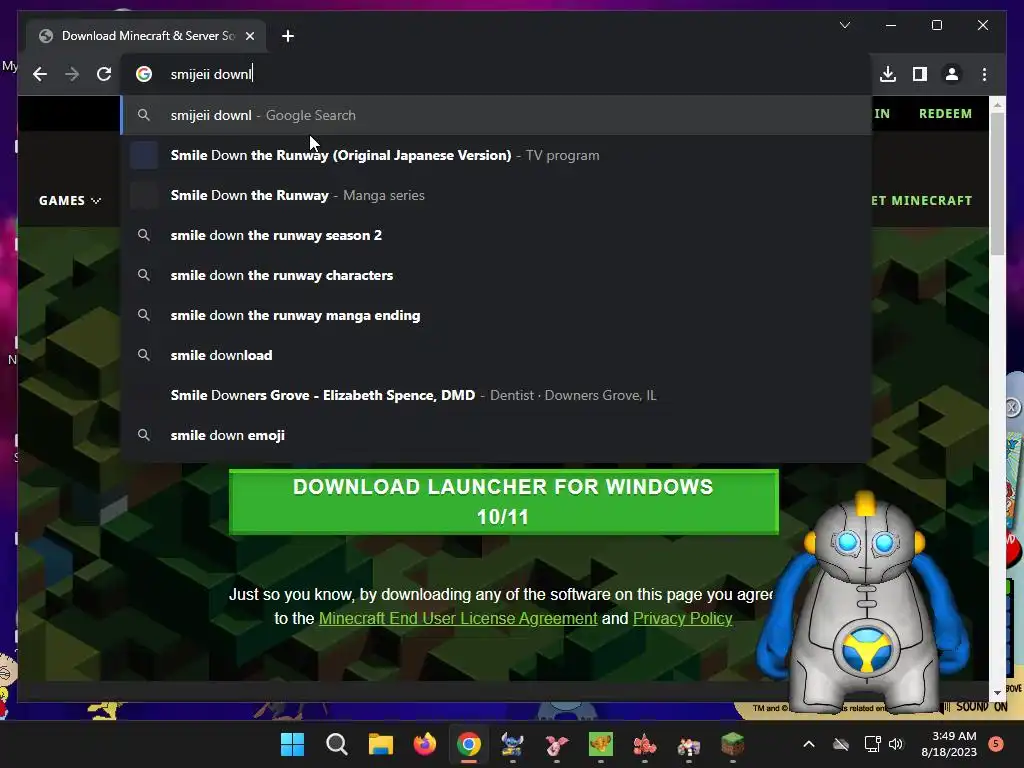Click the pink Piglet taskbar icon
1024x768 pixels.
pyautogui.click(x=556, y=744)
